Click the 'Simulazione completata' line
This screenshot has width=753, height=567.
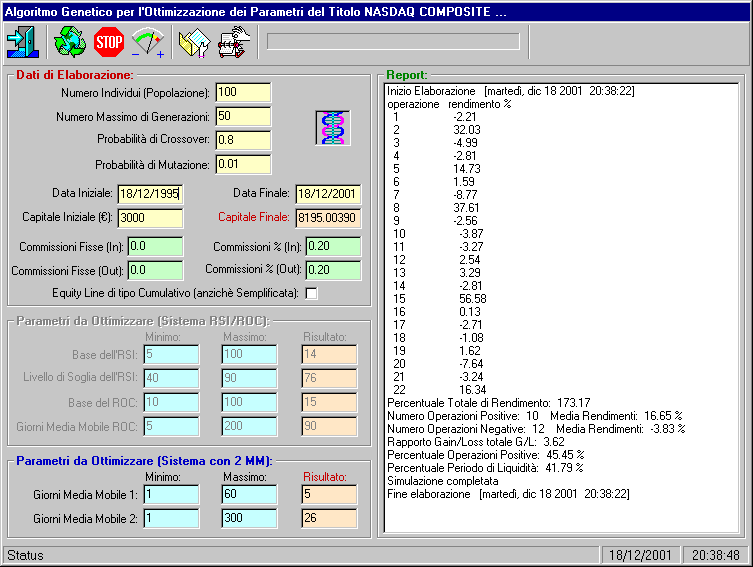[443, 481]
